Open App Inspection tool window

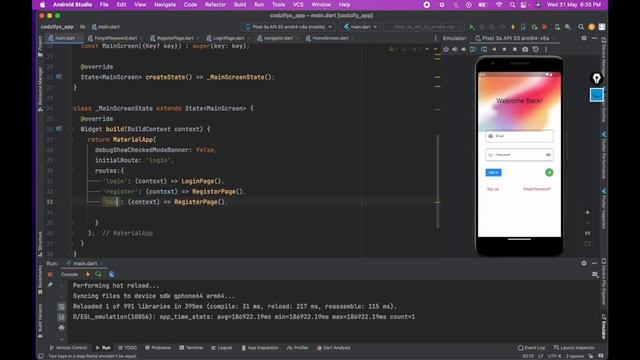click(260, 348)
